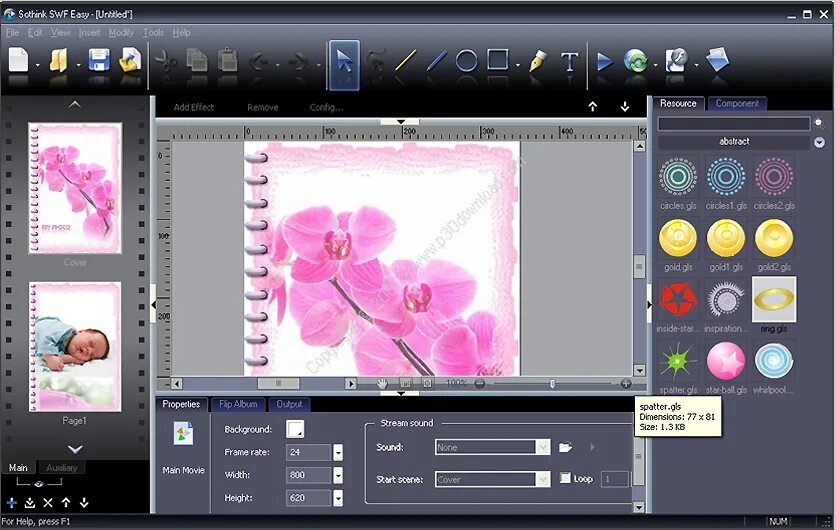
Task: Open the File menu
Action: click(x=12, y=33)
